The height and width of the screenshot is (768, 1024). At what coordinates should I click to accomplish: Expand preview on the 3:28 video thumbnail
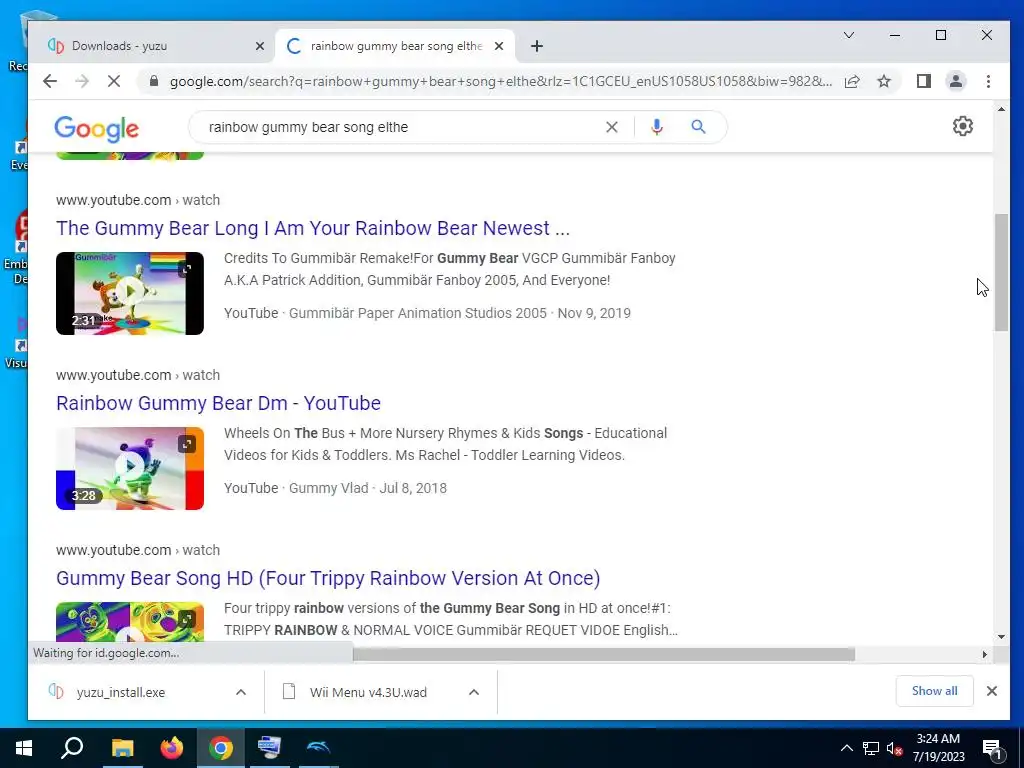pos(187,444)
